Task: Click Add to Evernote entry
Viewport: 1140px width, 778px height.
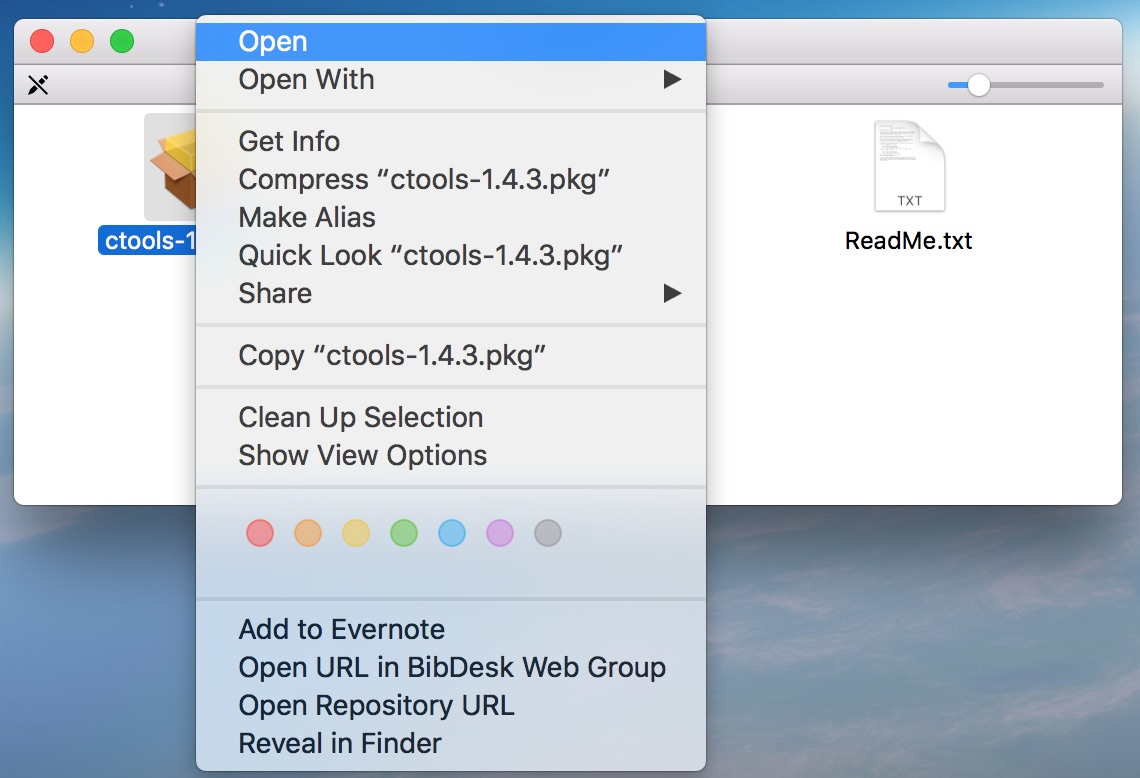Action: click(x=341, y=629)
